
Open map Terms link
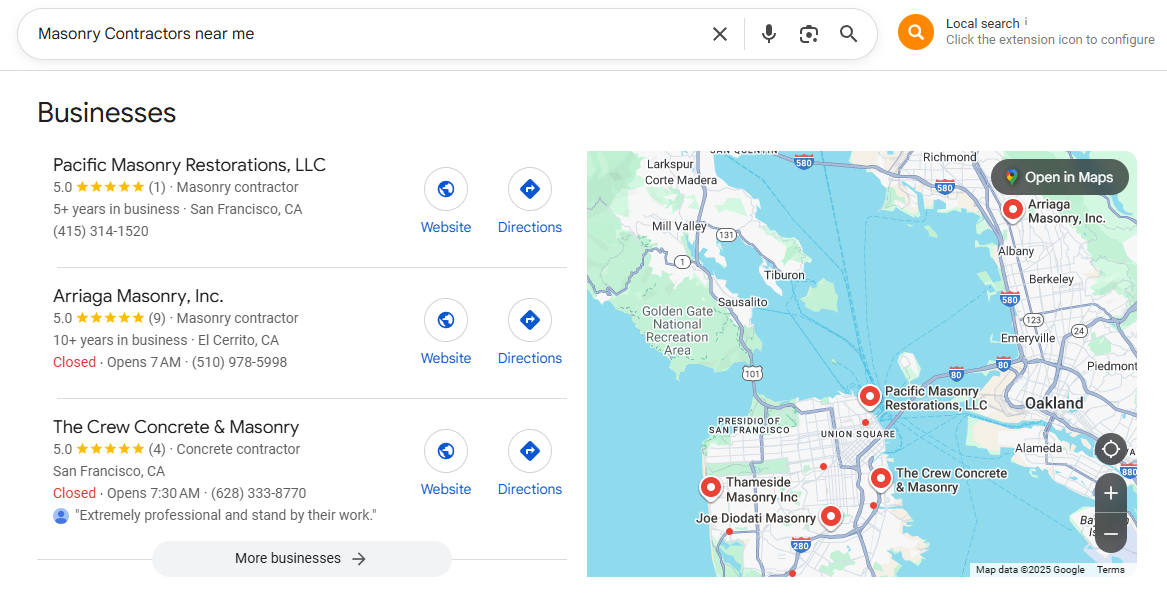click(1110, 570)
